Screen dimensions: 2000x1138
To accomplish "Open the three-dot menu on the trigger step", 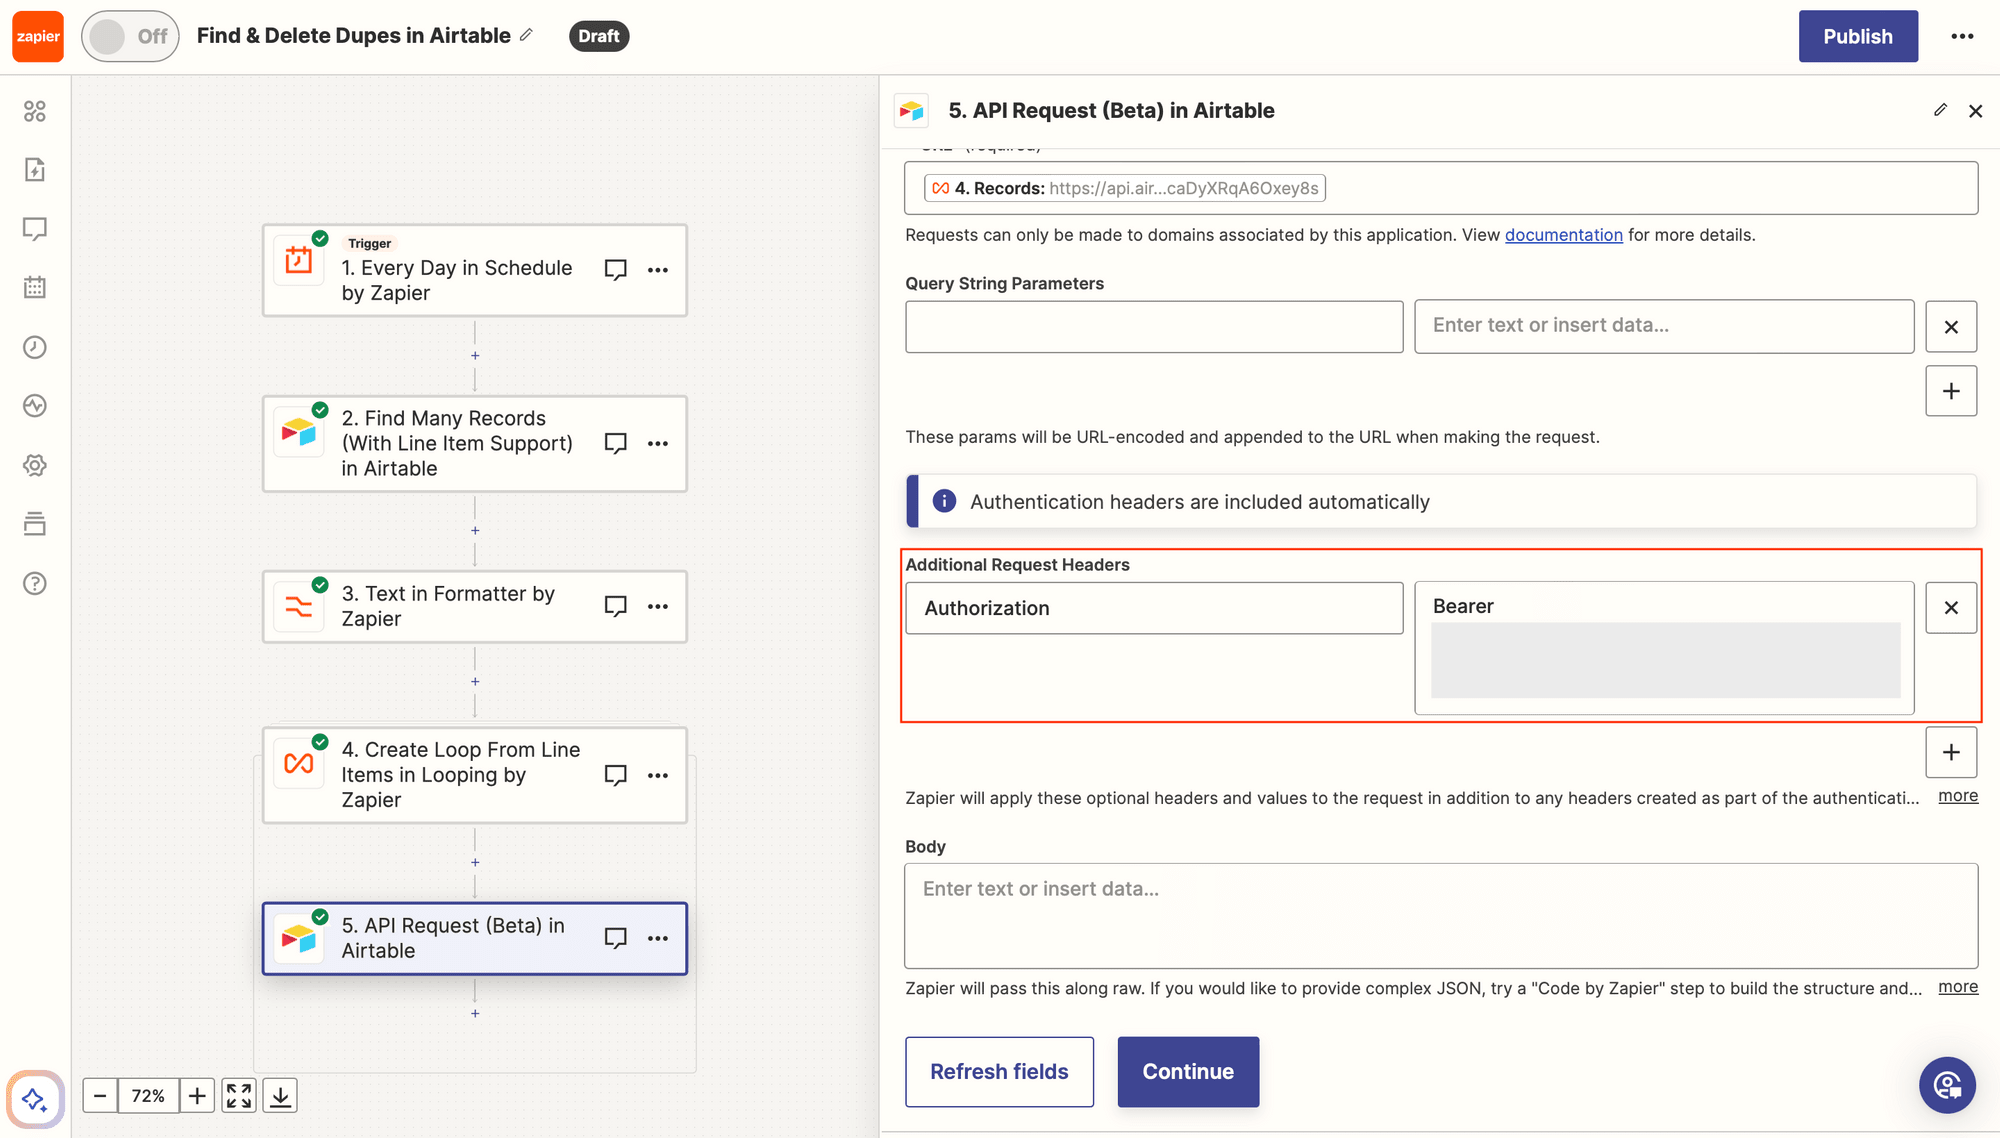I will pos(658,270).
